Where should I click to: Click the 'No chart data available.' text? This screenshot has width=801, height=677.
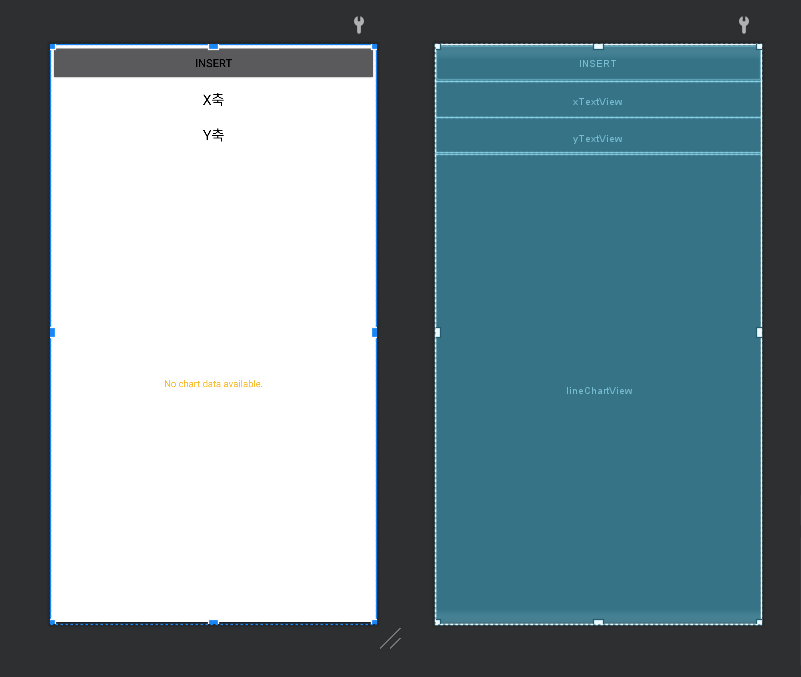(x=214, y=384)
